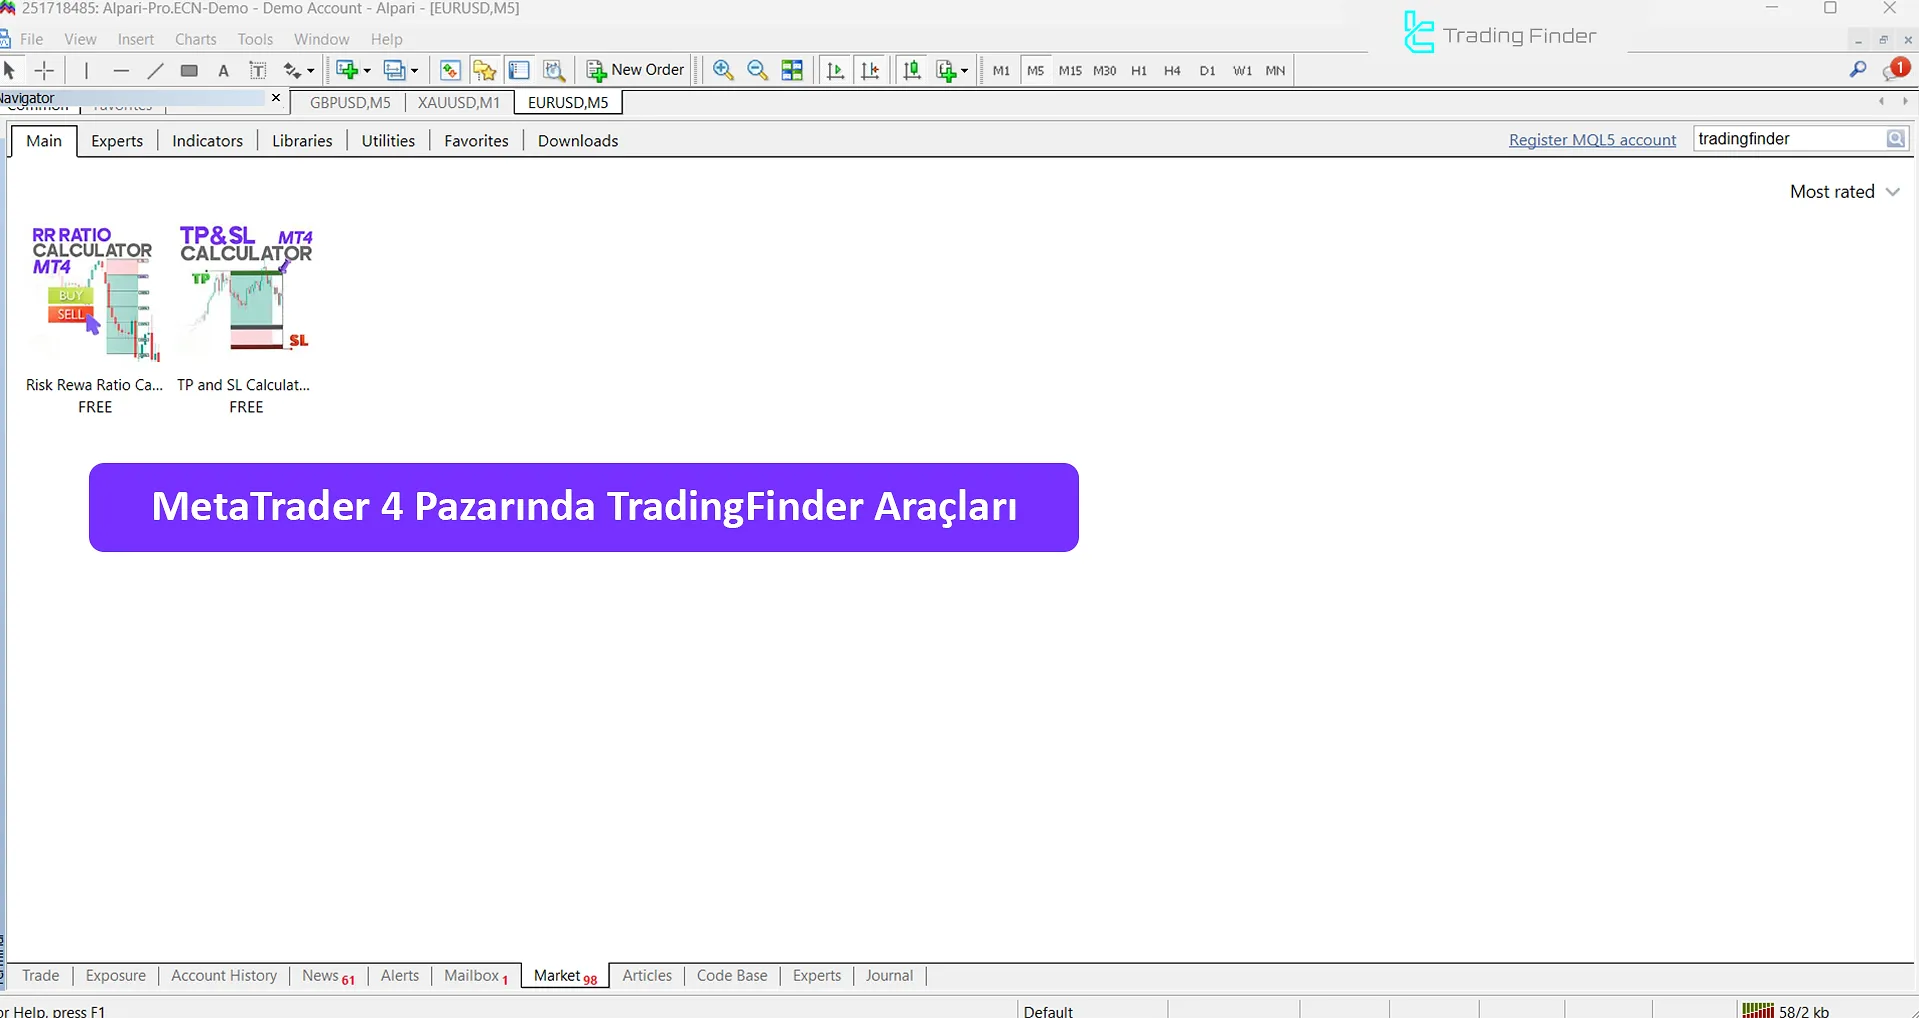The height and width of the screenshot is (1018, 1919).
Task: Pick the vertical line drawing tool
Action: (87, 70)
